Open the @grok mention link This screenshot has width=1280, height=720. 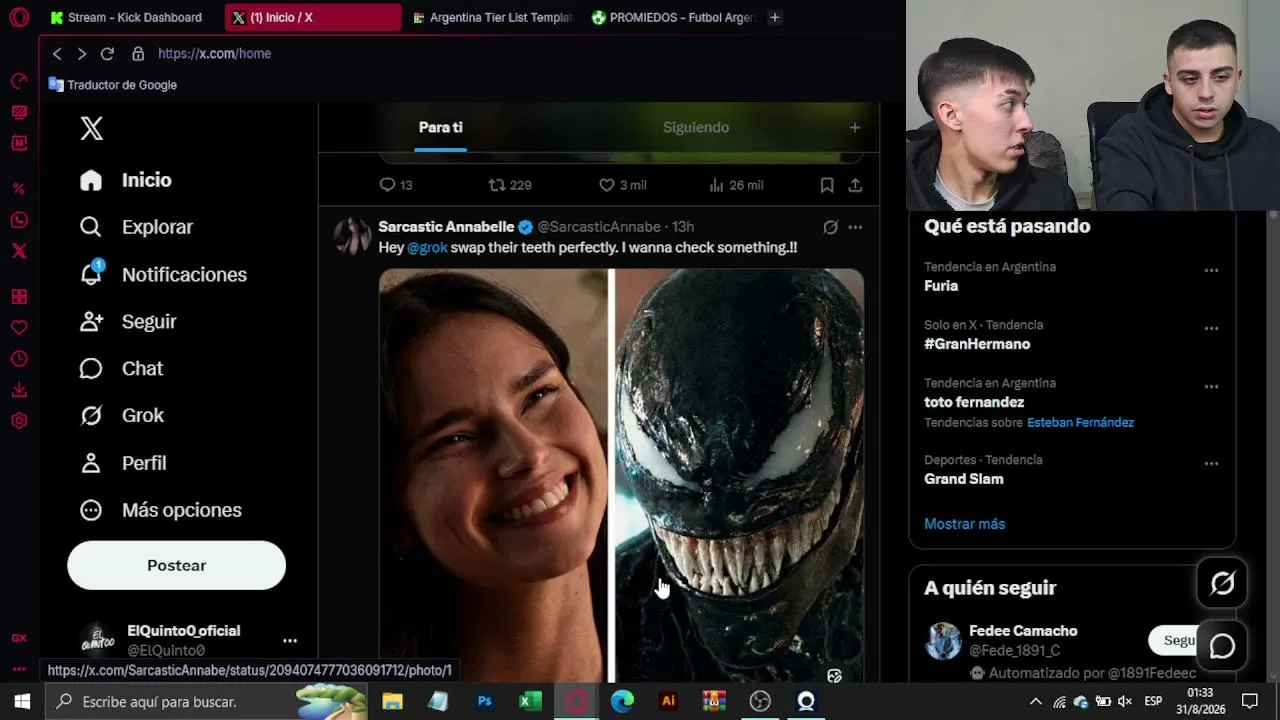click(x=427, y=247)
